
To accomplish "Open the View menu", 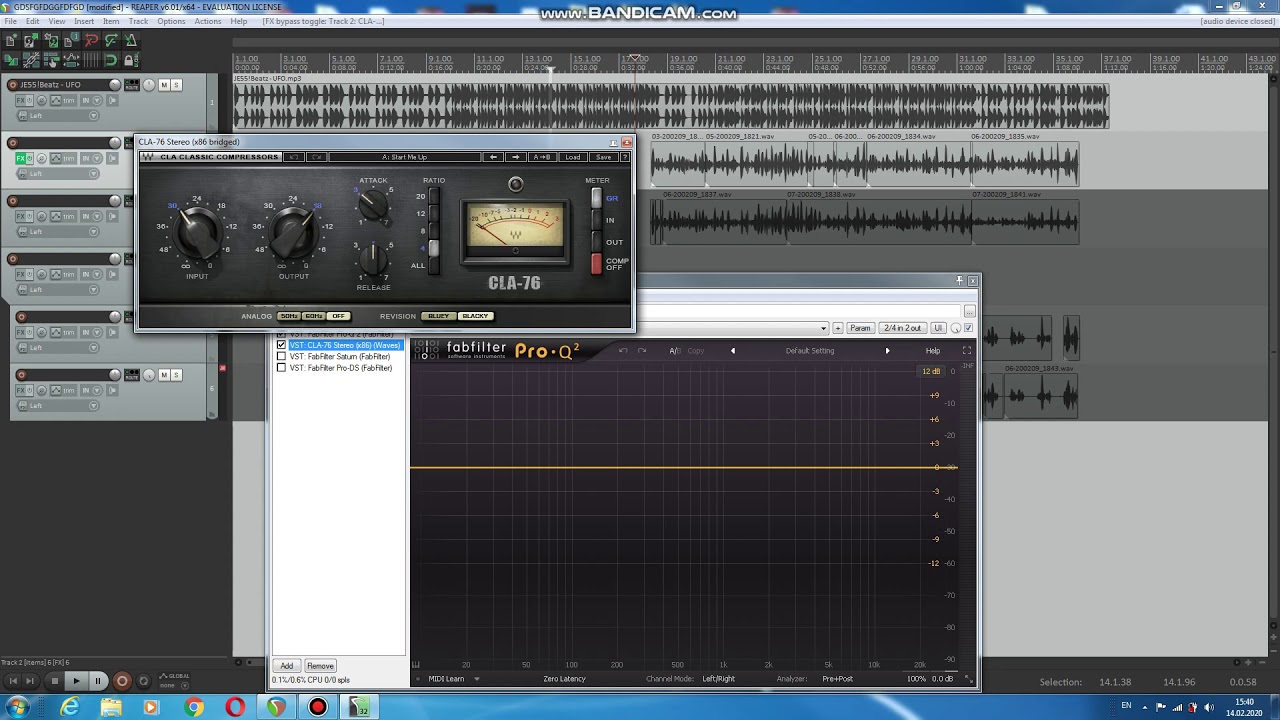I will pyautogui.click(x=57, y=21).
